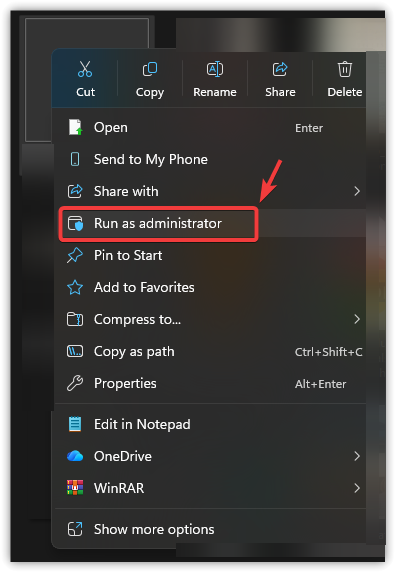Click the zip folder icon beside Compress to

(x=75, y=319)
